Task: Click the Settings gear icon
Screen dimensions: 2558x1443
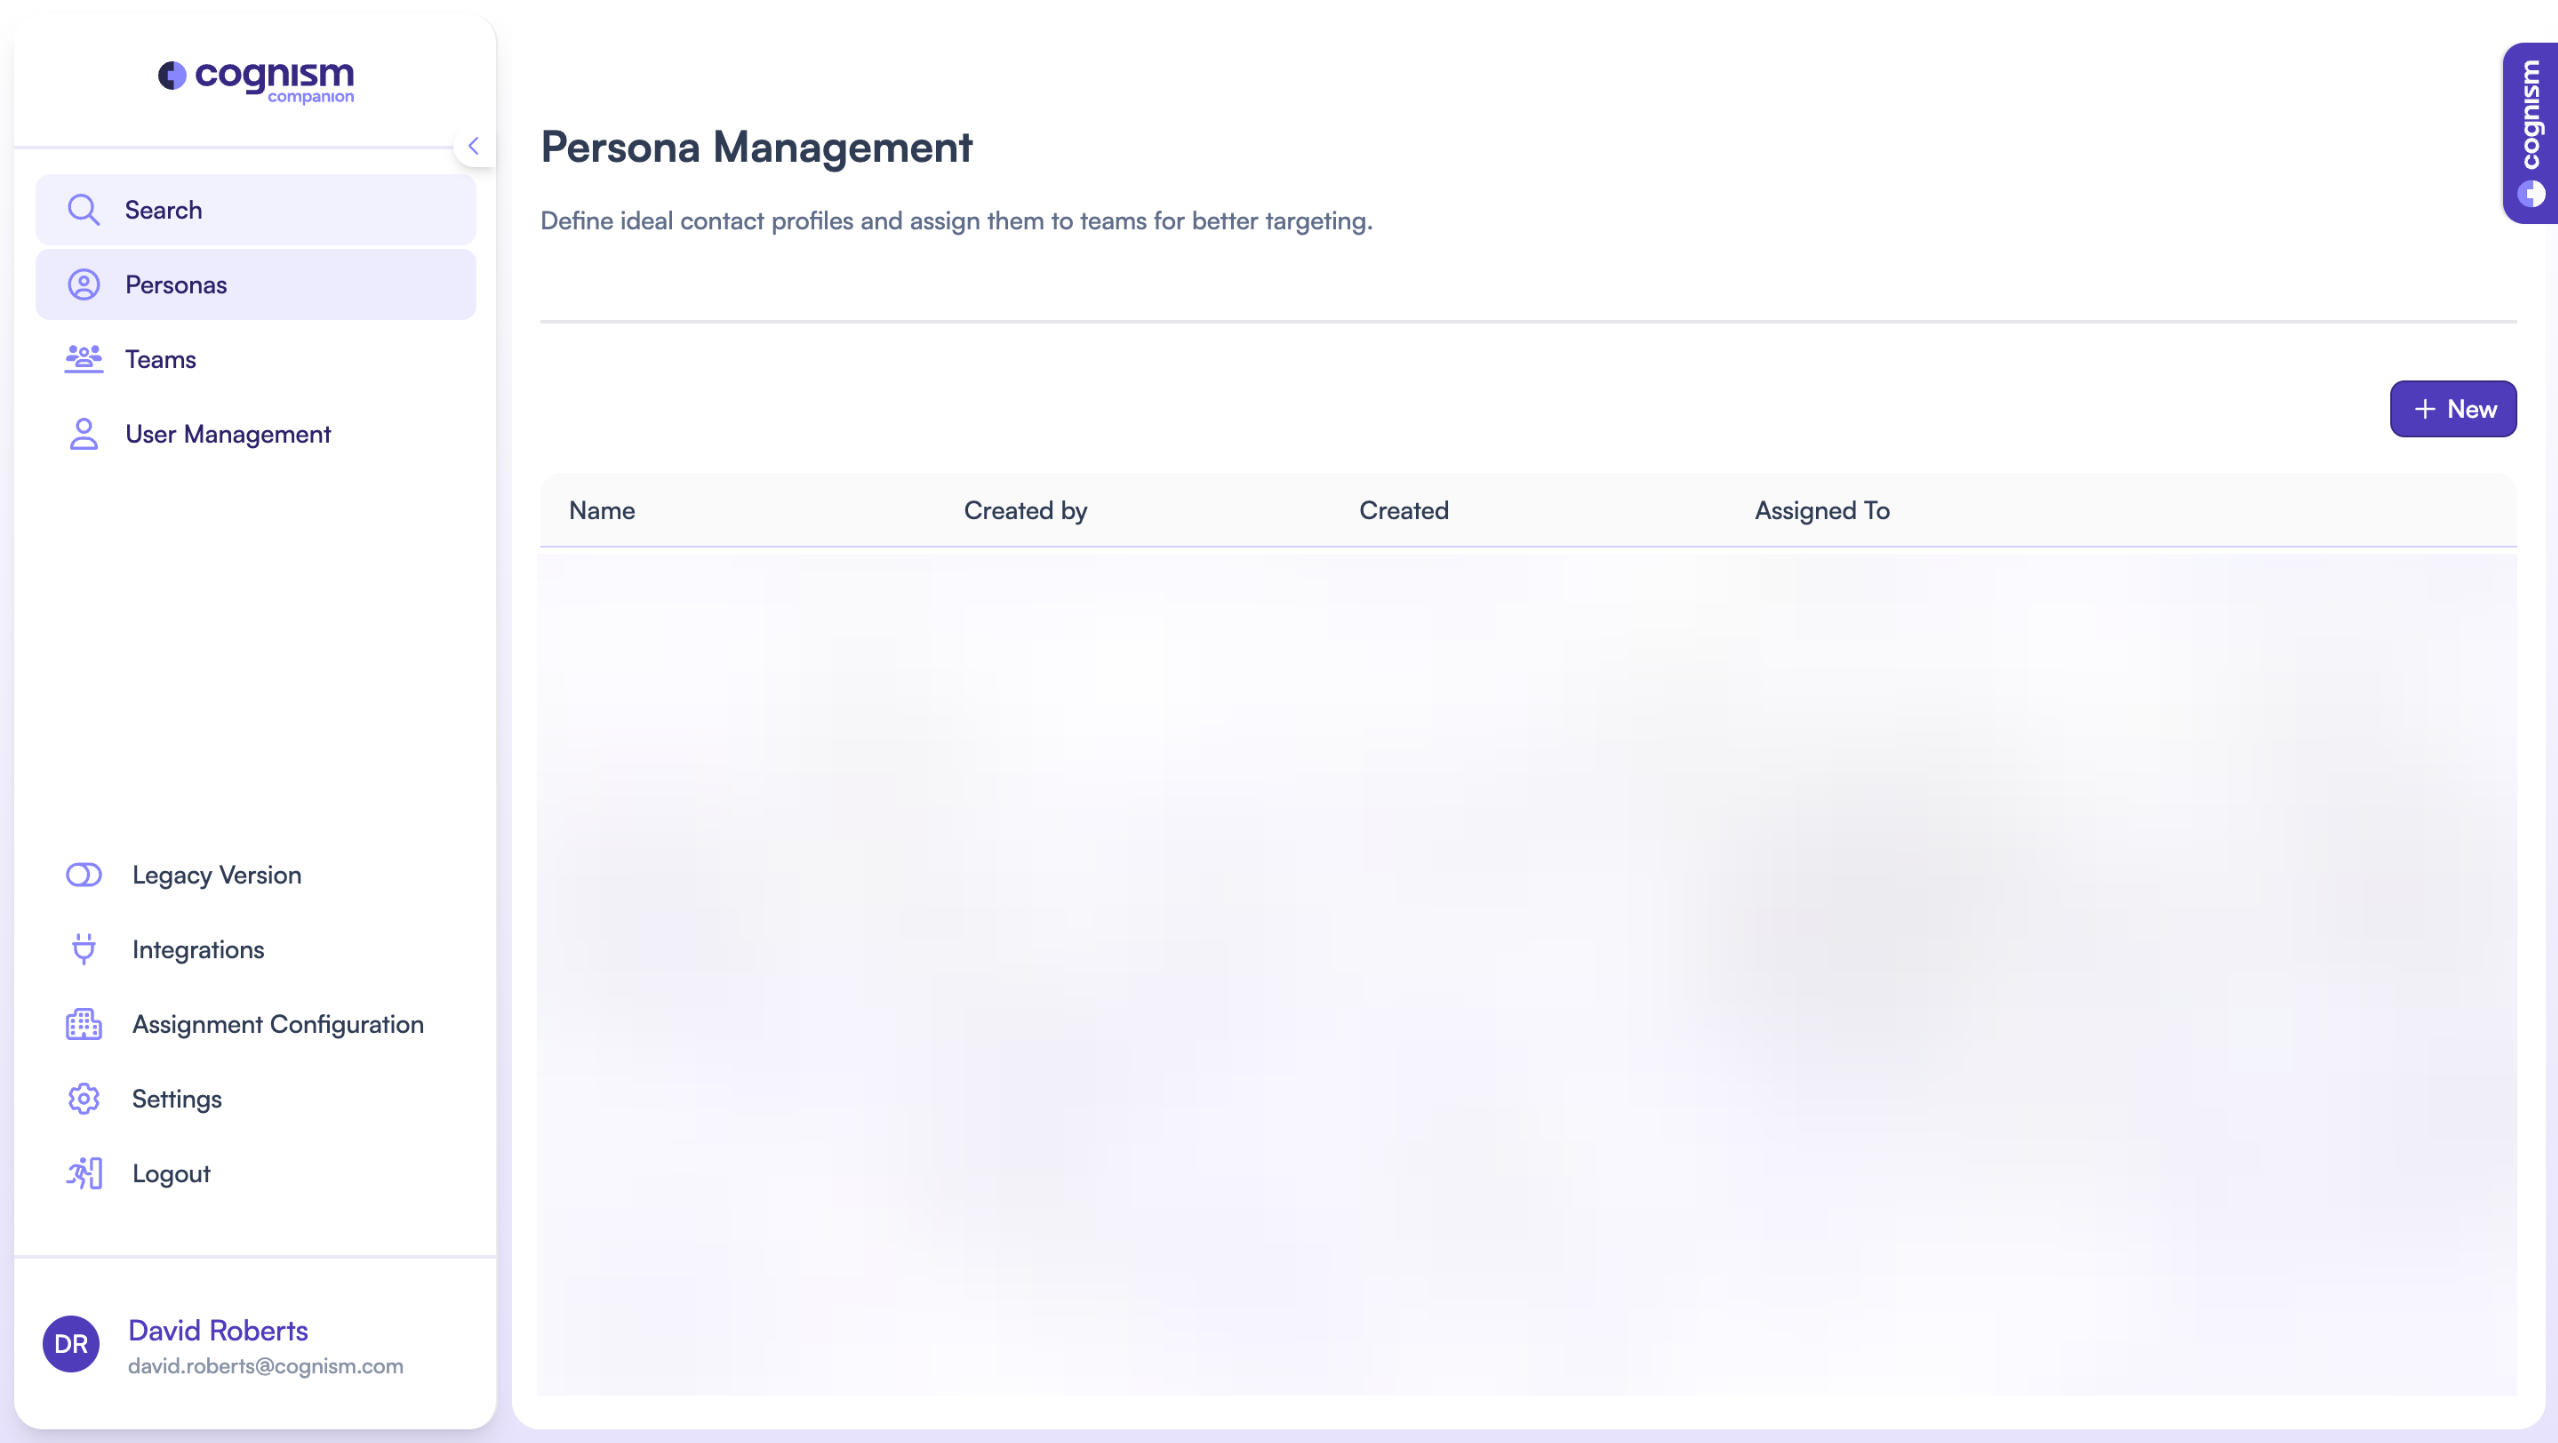Action: click(83, 1099)
